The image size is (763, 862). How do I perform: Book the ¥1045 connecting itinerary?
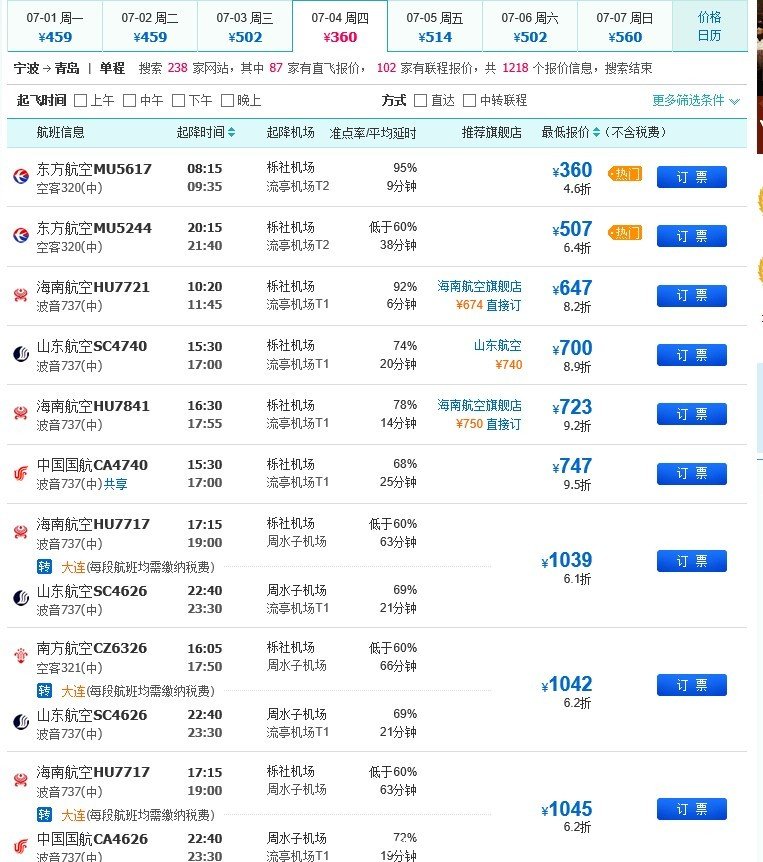[692, 809]
